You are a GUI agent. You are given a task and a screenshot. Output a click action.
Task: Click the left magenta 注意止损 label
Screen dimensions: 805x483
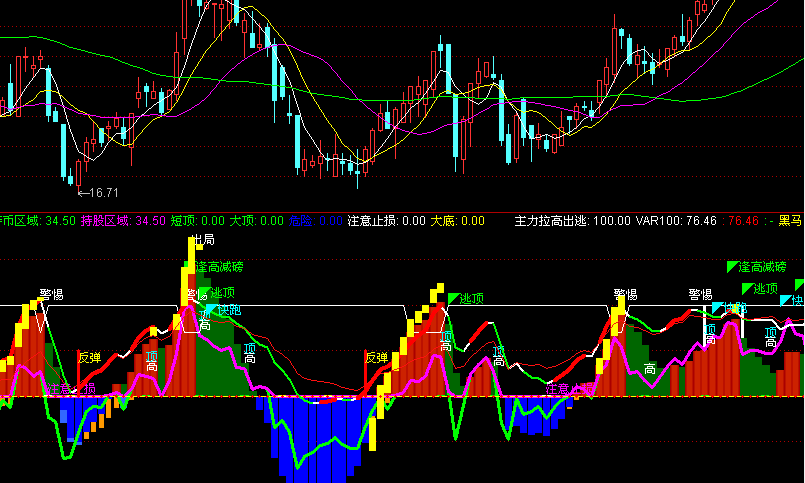click(x=71, y=389)
